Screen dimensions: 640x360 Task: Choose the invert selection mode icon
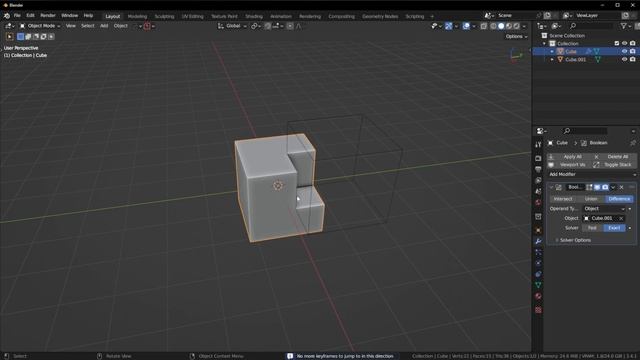[44, 37]
